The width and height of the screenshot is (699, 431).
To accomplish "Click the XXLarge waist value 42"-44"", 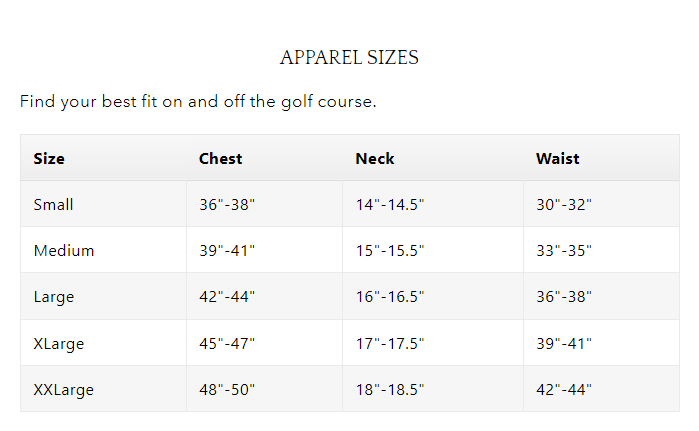I will click(x=564, y=389).
